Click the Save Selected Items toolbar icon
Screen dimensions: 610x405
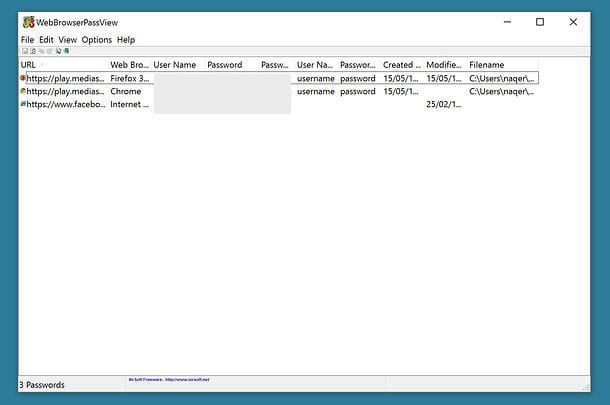point(25,51)
